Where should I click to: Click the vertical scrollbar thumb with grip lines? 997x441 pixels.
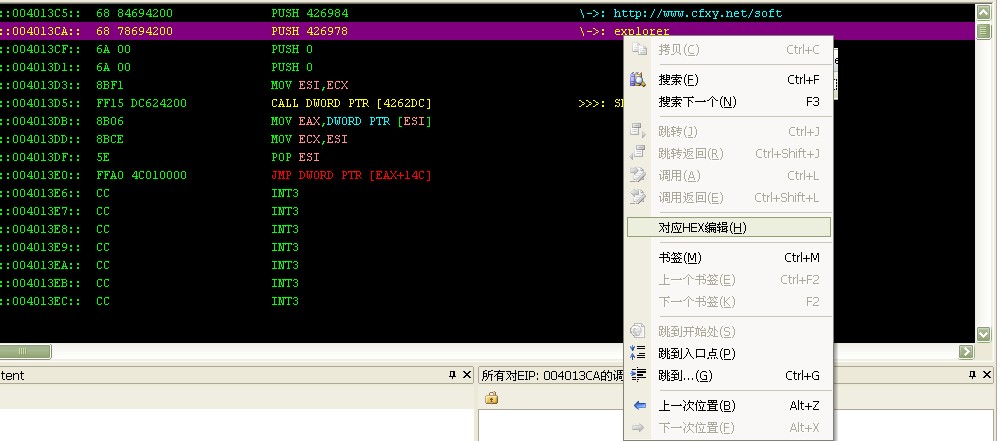pyautogui.click(x=983, y=32)
